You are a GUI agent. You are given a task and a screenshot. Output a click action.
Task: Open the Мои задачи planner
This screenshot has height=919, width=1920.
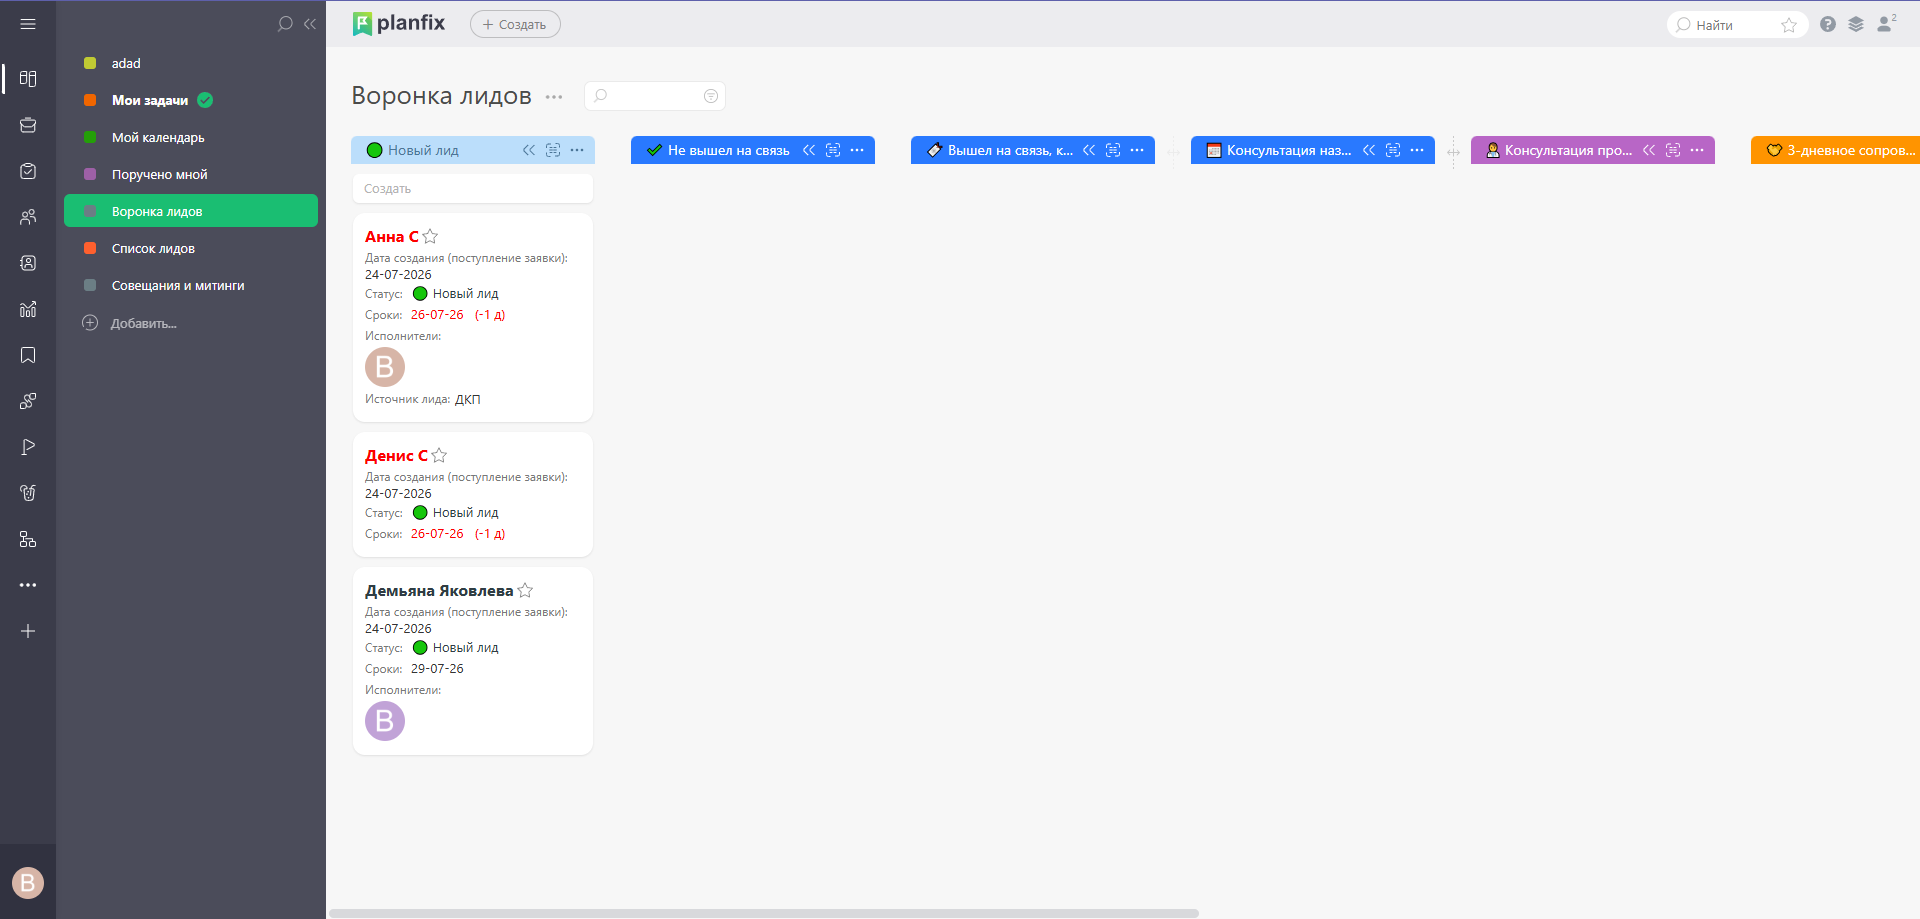[x=191, y=100]
